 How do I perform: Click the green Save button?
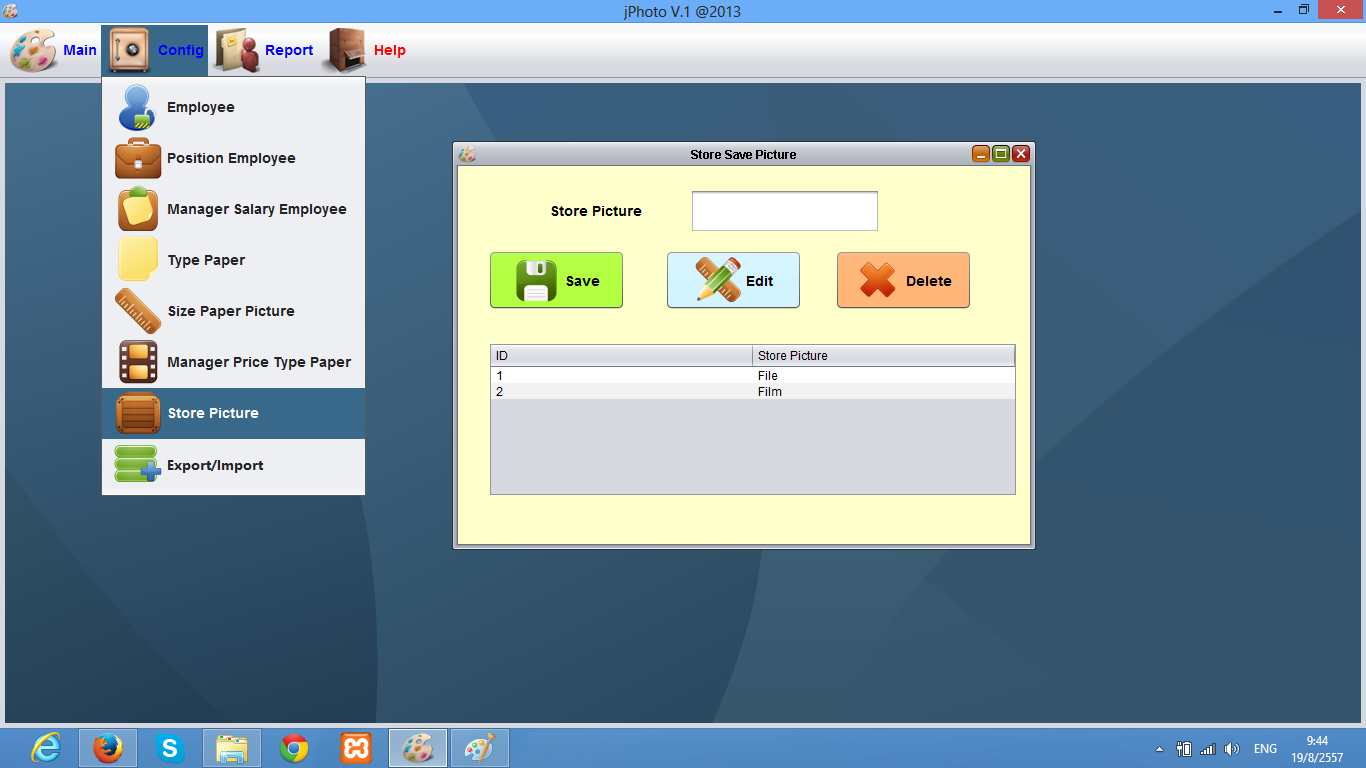coord(556,280)
